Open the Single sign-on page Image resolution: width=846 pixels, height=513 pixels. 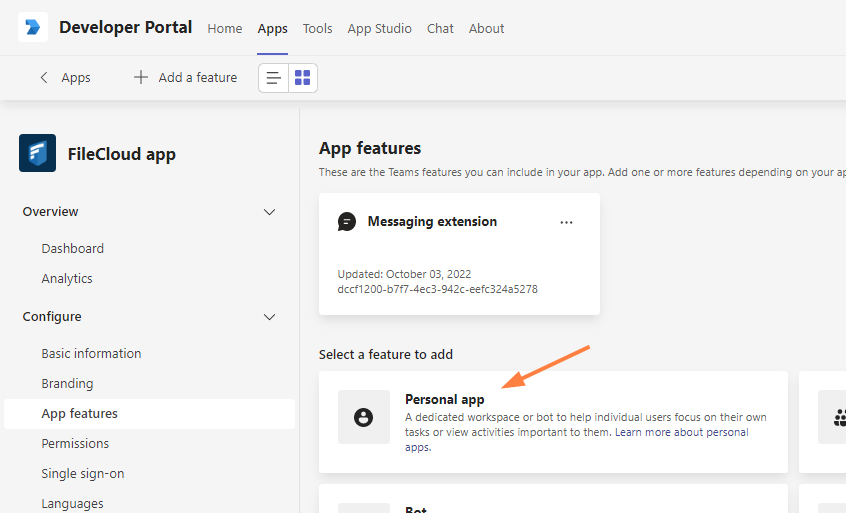[x=82, y=474]
